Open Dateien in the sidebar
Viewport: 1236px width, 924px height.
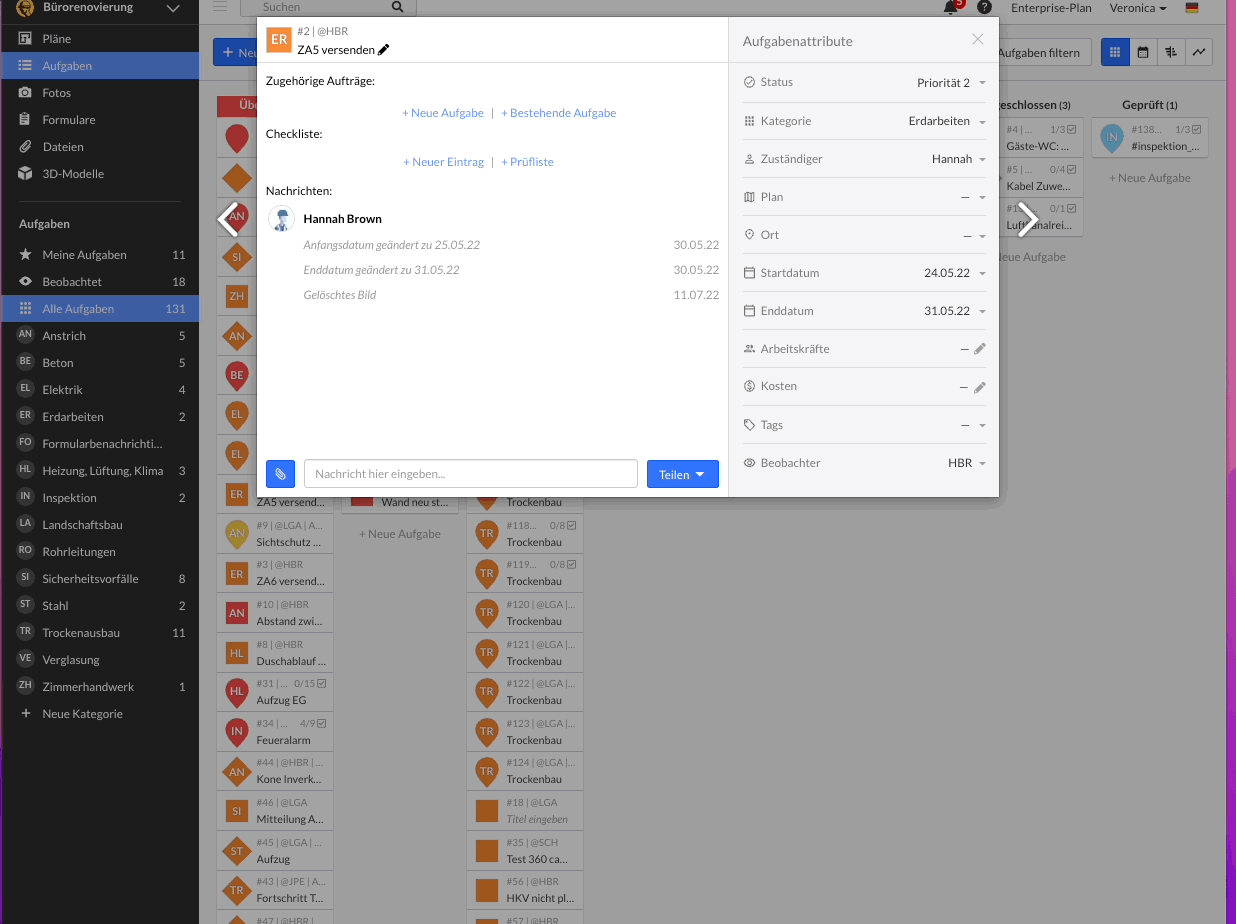tap(100, 147)
